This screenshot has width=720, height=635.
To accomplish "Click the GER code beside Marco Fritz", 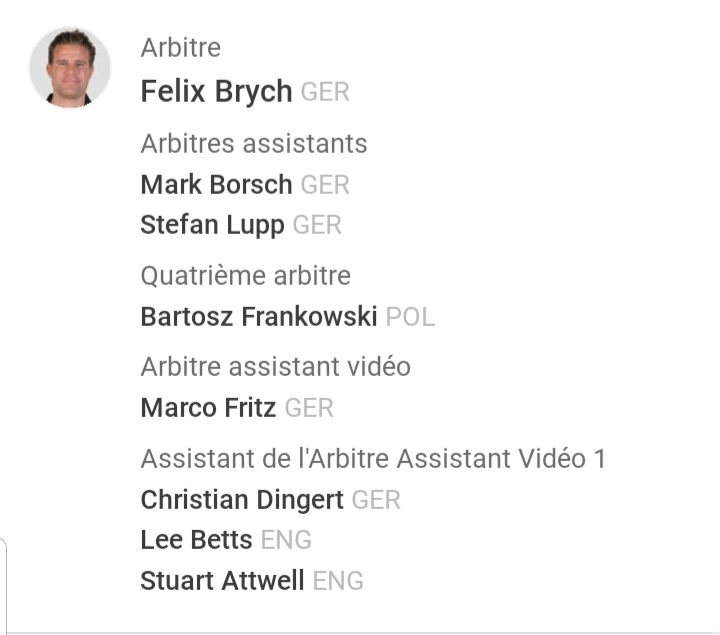I will (309, 408).
